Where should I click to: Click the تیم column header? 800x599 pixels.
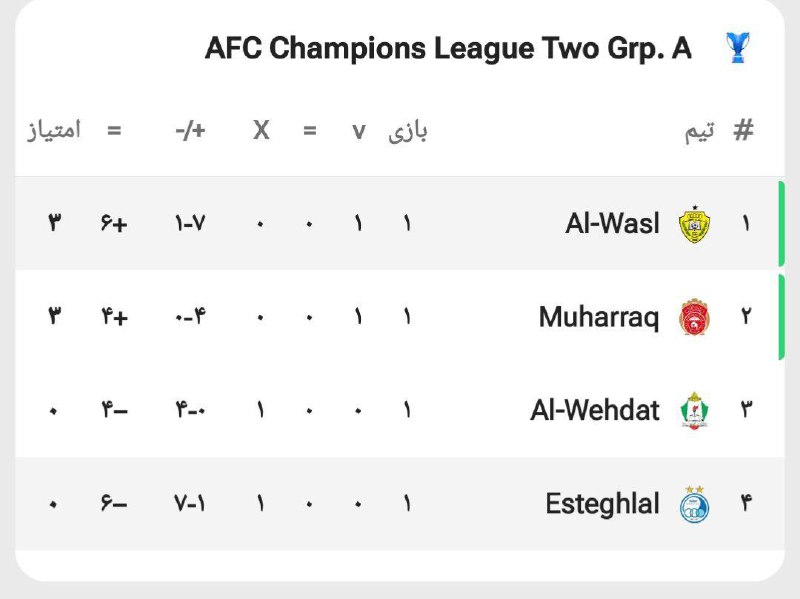[x=700, y=131]
